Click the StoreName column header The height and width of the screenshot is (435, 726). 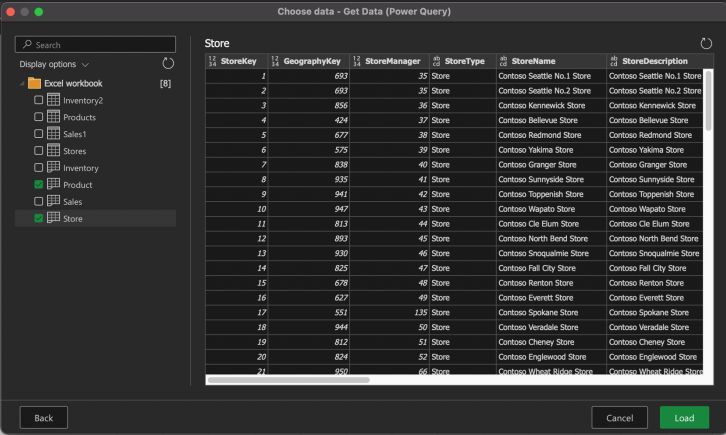[551, 61]
